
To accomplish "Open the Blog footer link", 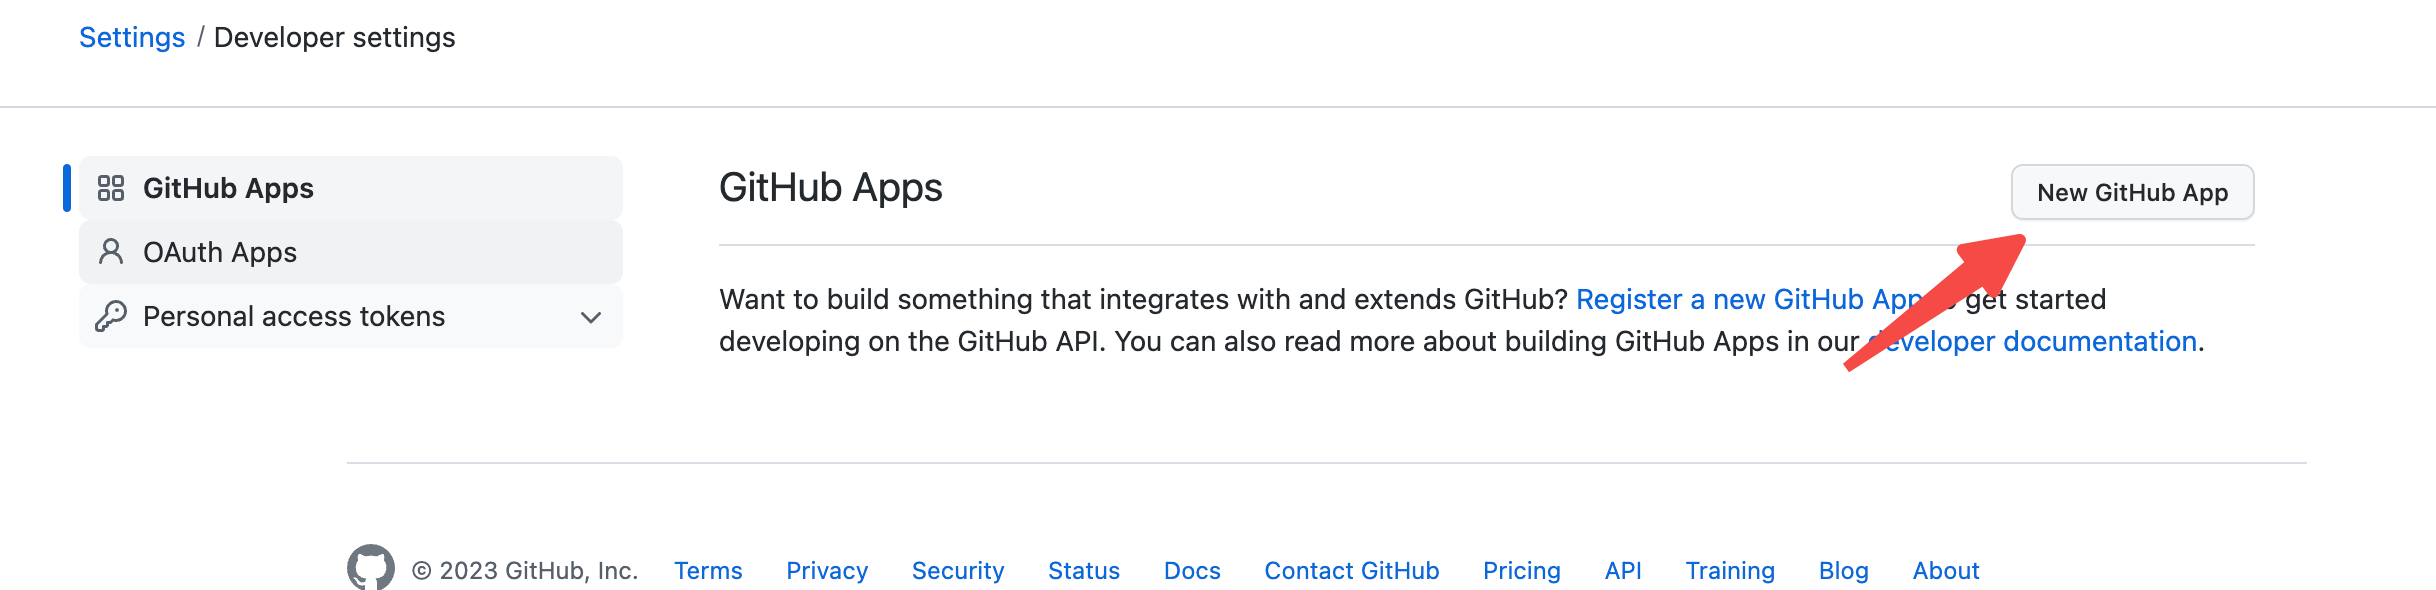I will [1844, 570].
